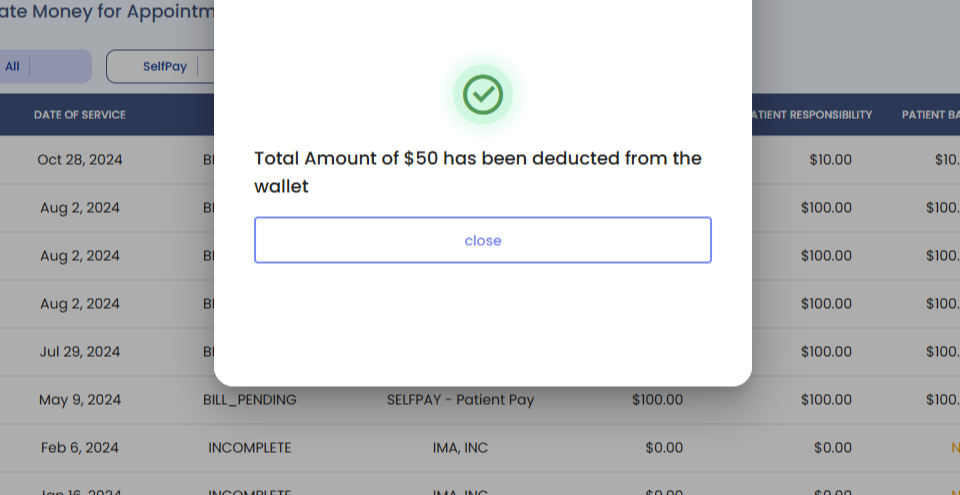Click the Date of Service column header

coord(80,115)
